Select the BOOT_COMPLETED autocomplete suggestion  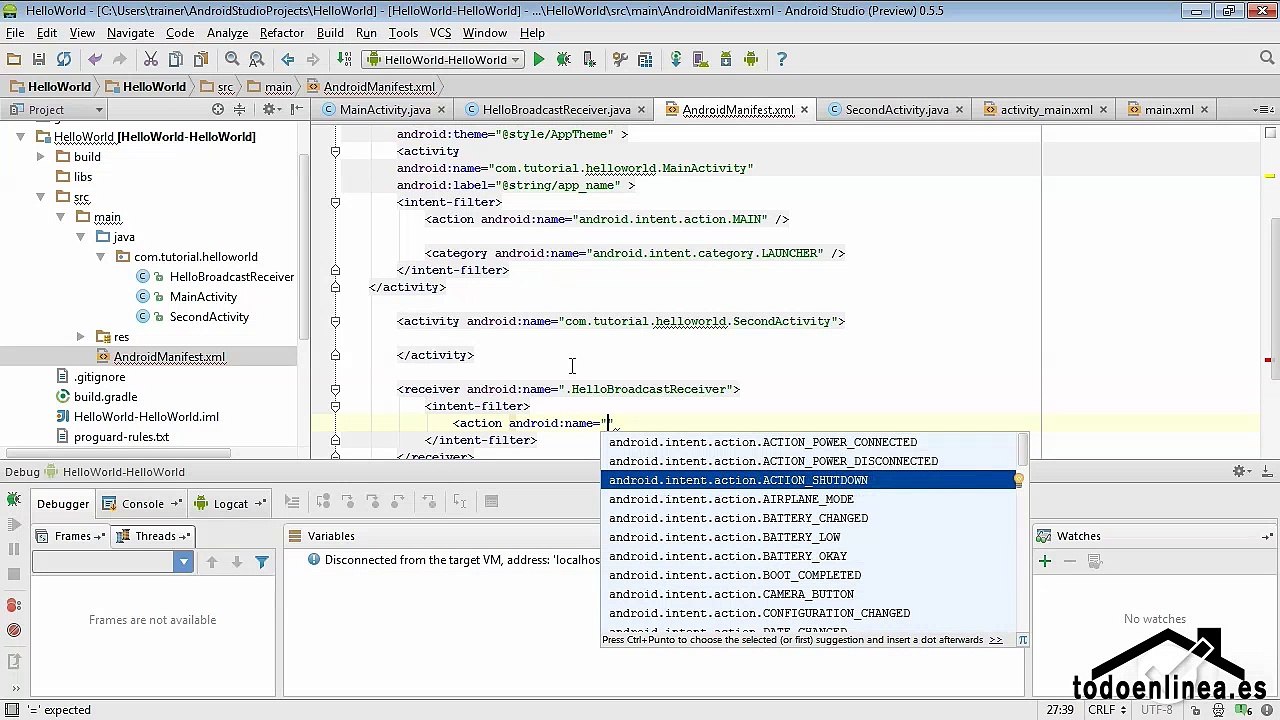pos(735,575)
